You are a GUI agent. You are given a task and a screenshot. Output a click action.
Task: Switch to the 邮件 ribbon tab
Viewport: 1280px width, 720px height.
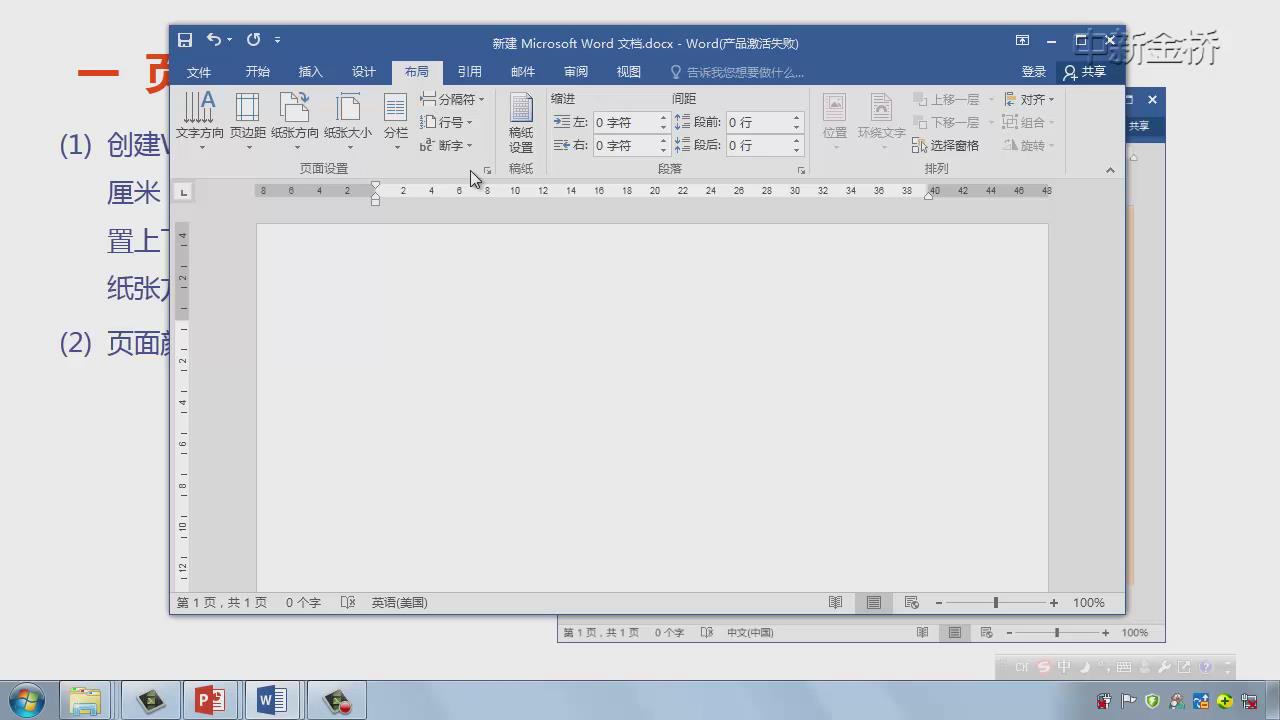point(523,72)
